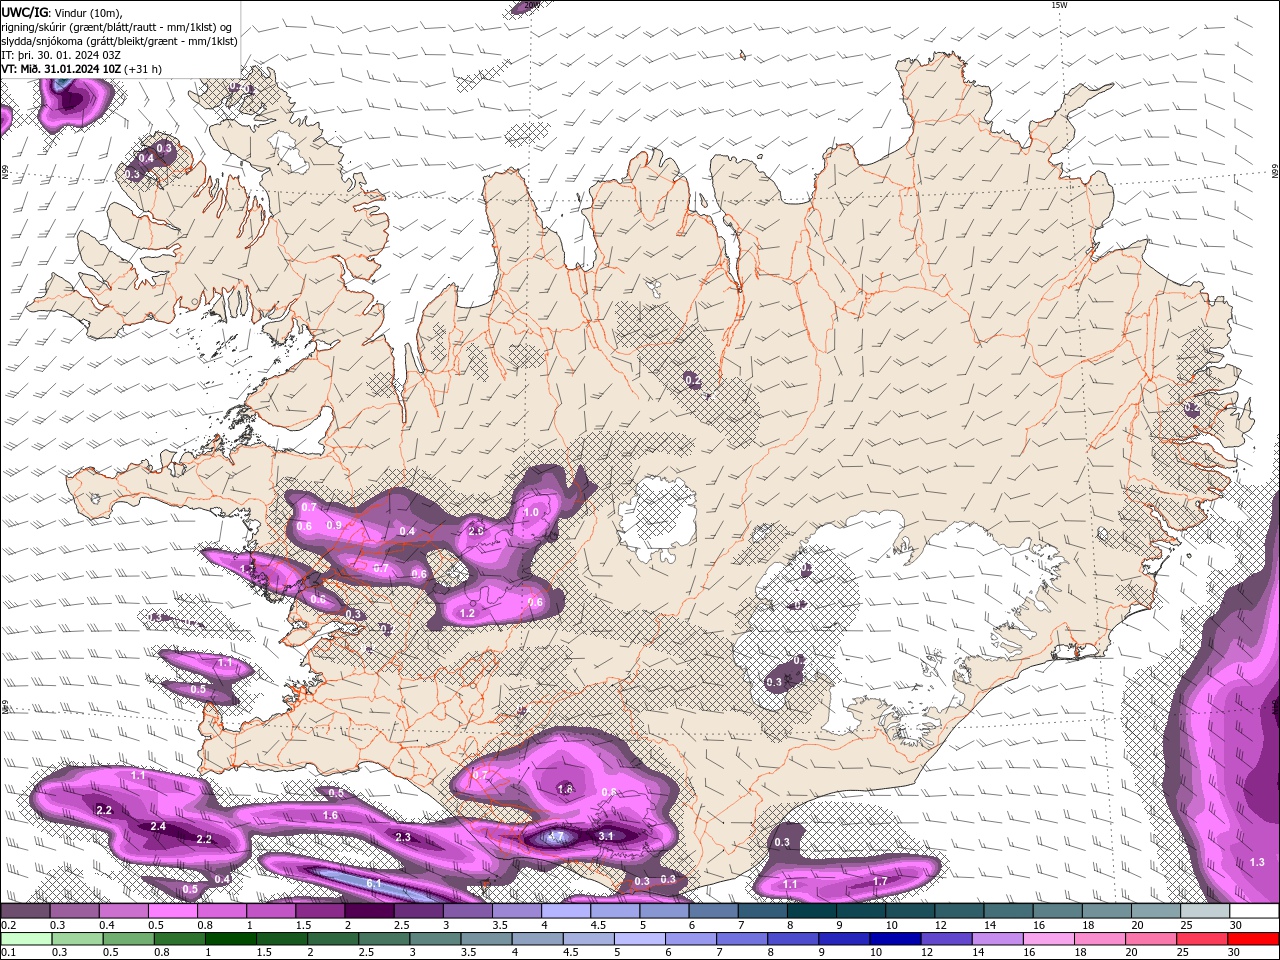
Task: Click the '30' label in the upper legend row
Action: point(1236,925)
